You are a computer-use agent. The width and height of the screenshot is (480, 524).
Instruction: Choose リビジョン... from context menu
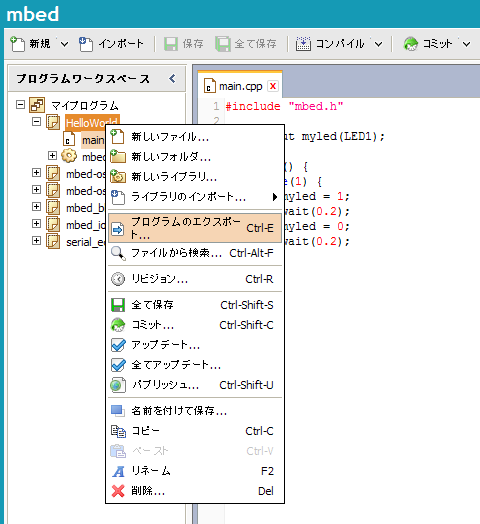pos(195,279)
